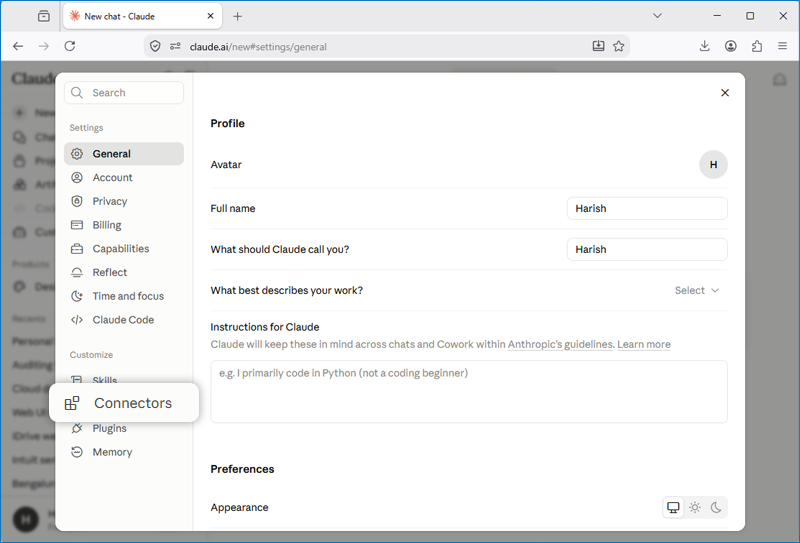The image size is (800, 543).
Task: Open the Firefox list all tabs chevron
Action: click(657, 16)
